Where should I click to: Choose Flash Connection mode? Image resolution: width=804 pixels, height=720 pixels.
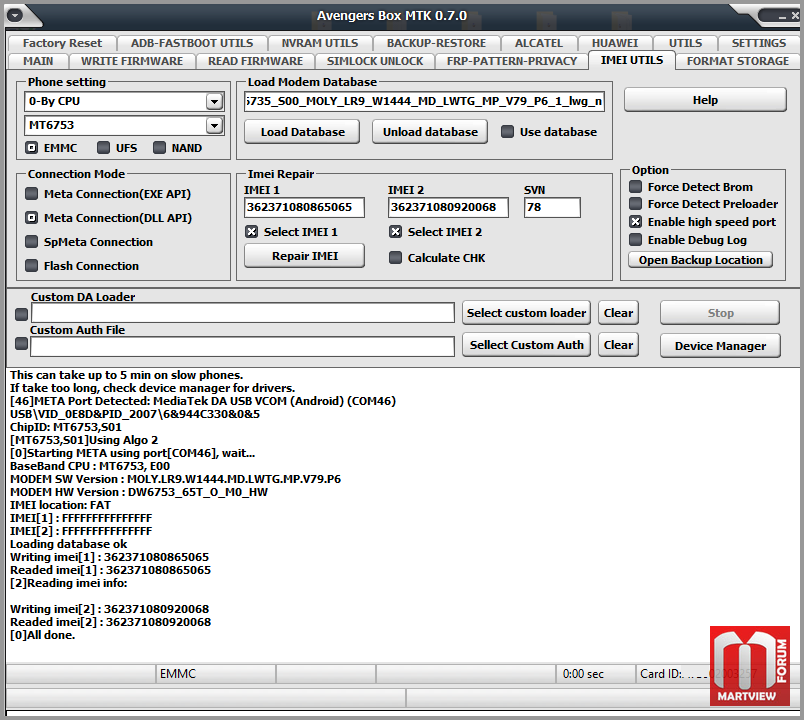[x=33, y=266]
